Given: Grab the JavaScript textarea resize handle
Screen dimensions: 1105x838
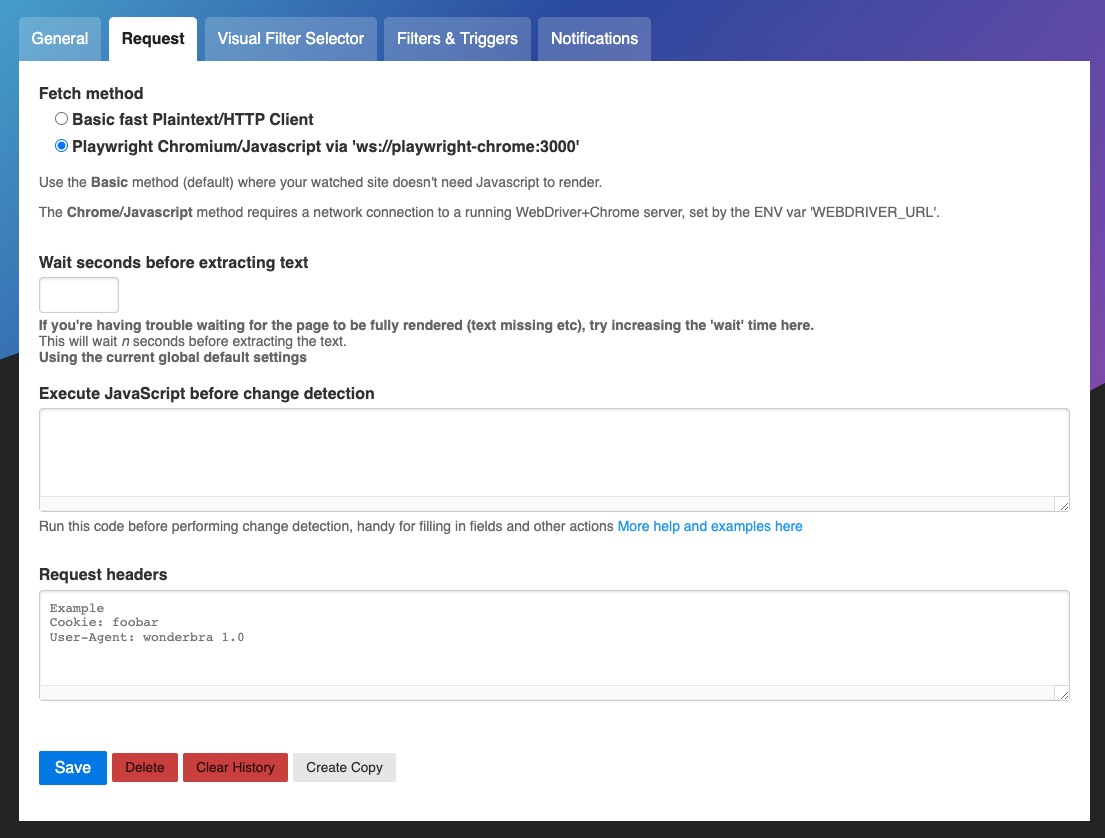Looking at the screenshot, I should coord(1063,505).
